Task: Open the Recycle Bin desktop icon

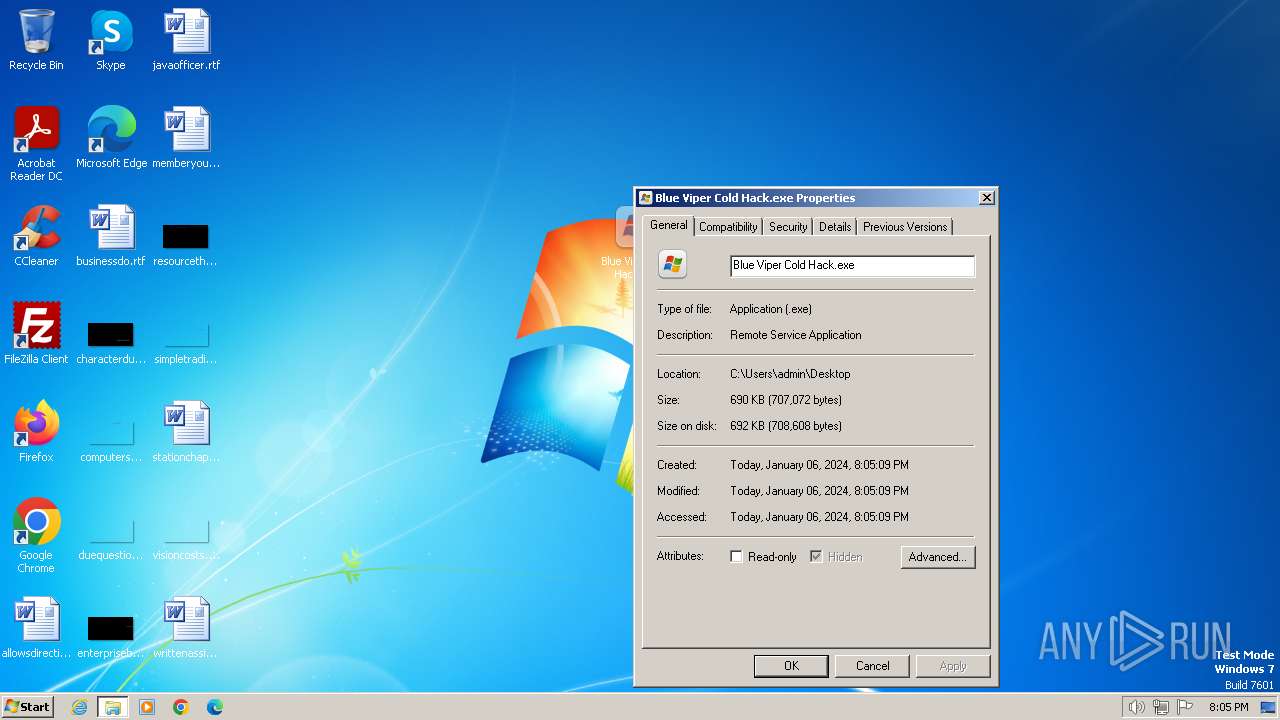Action: [x=36, y=40]
